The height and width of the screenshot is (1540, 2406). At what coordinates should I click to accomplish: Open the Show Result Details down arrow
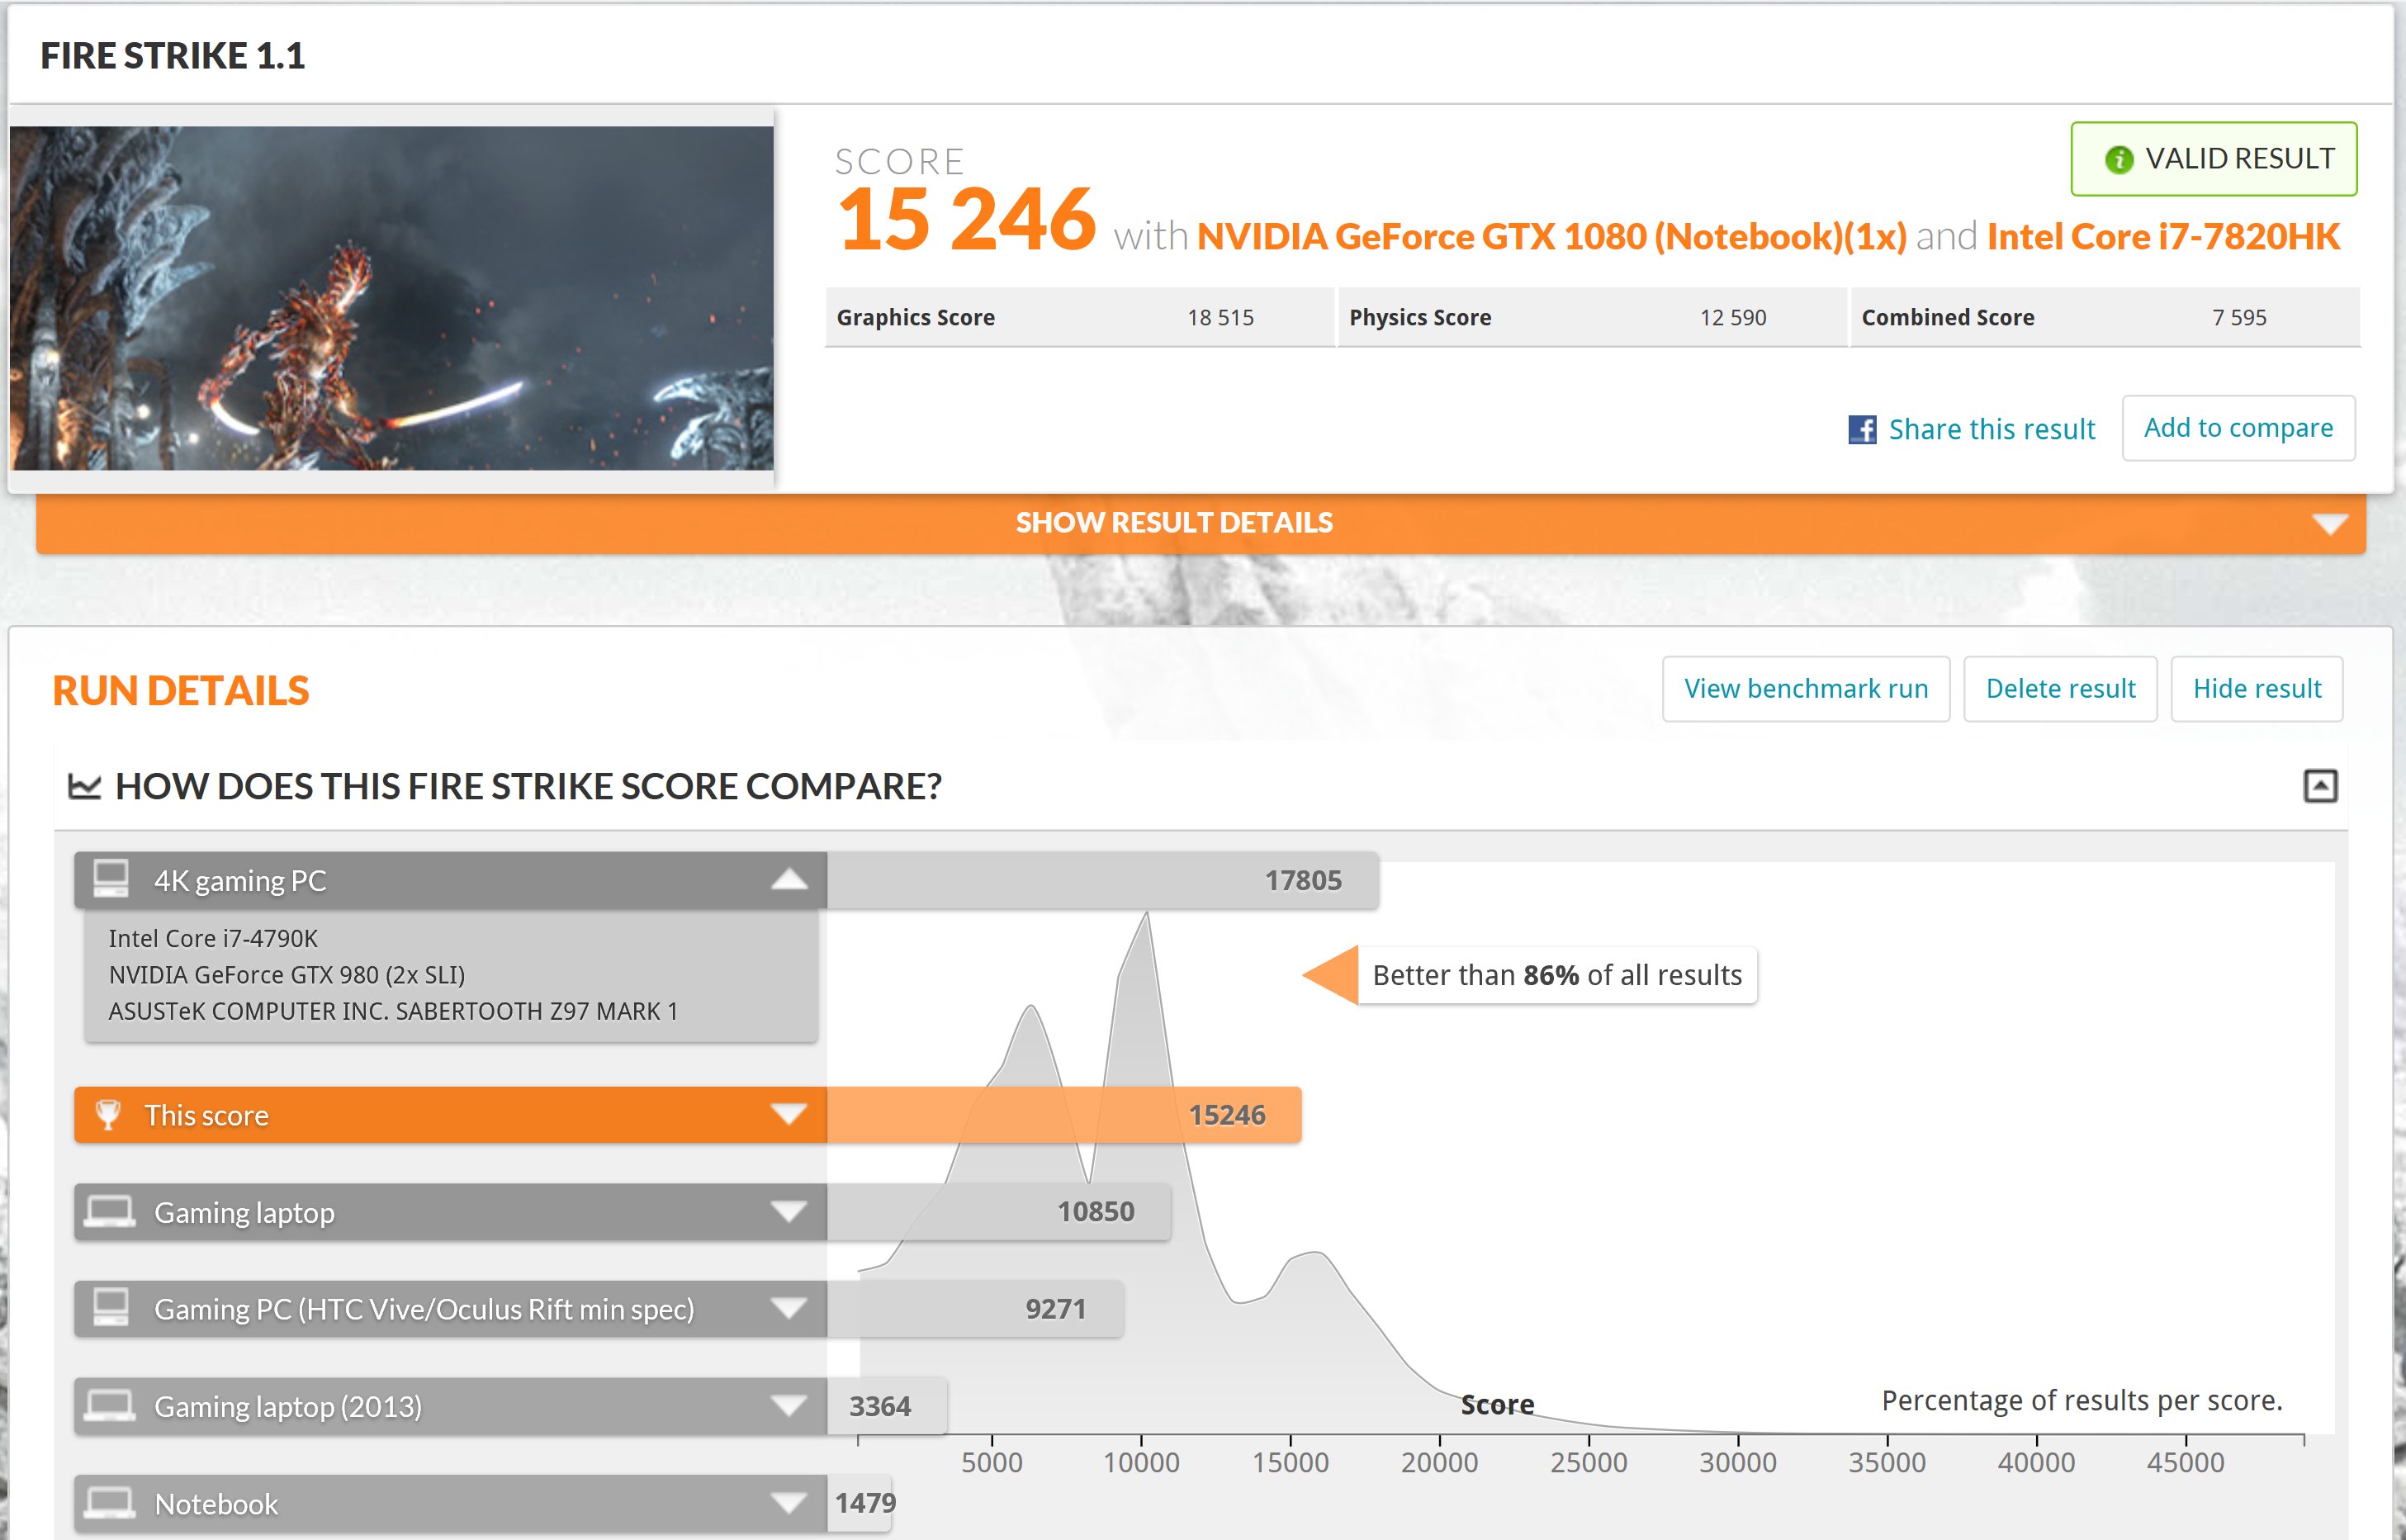coord(2330,524)
